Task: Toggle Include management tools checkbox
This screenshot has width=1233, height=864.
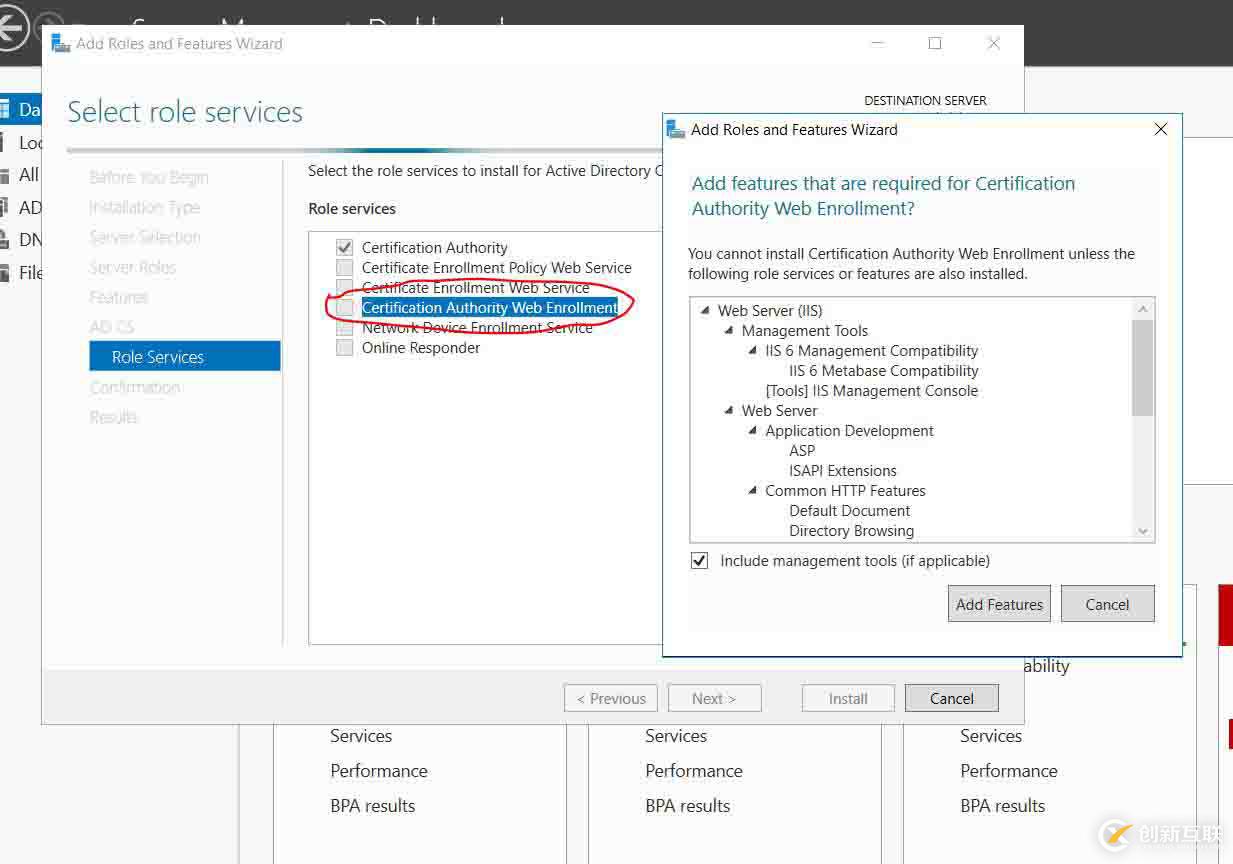Action: (700, 561)
